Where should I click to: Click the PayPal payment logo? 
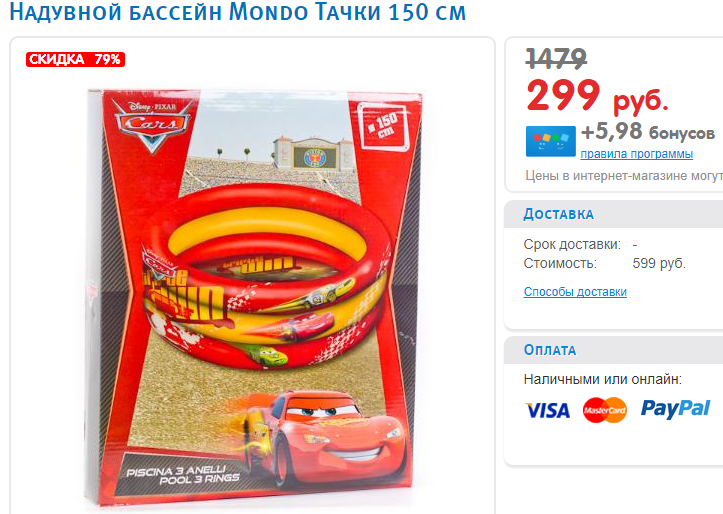click(x=676, y=409)
